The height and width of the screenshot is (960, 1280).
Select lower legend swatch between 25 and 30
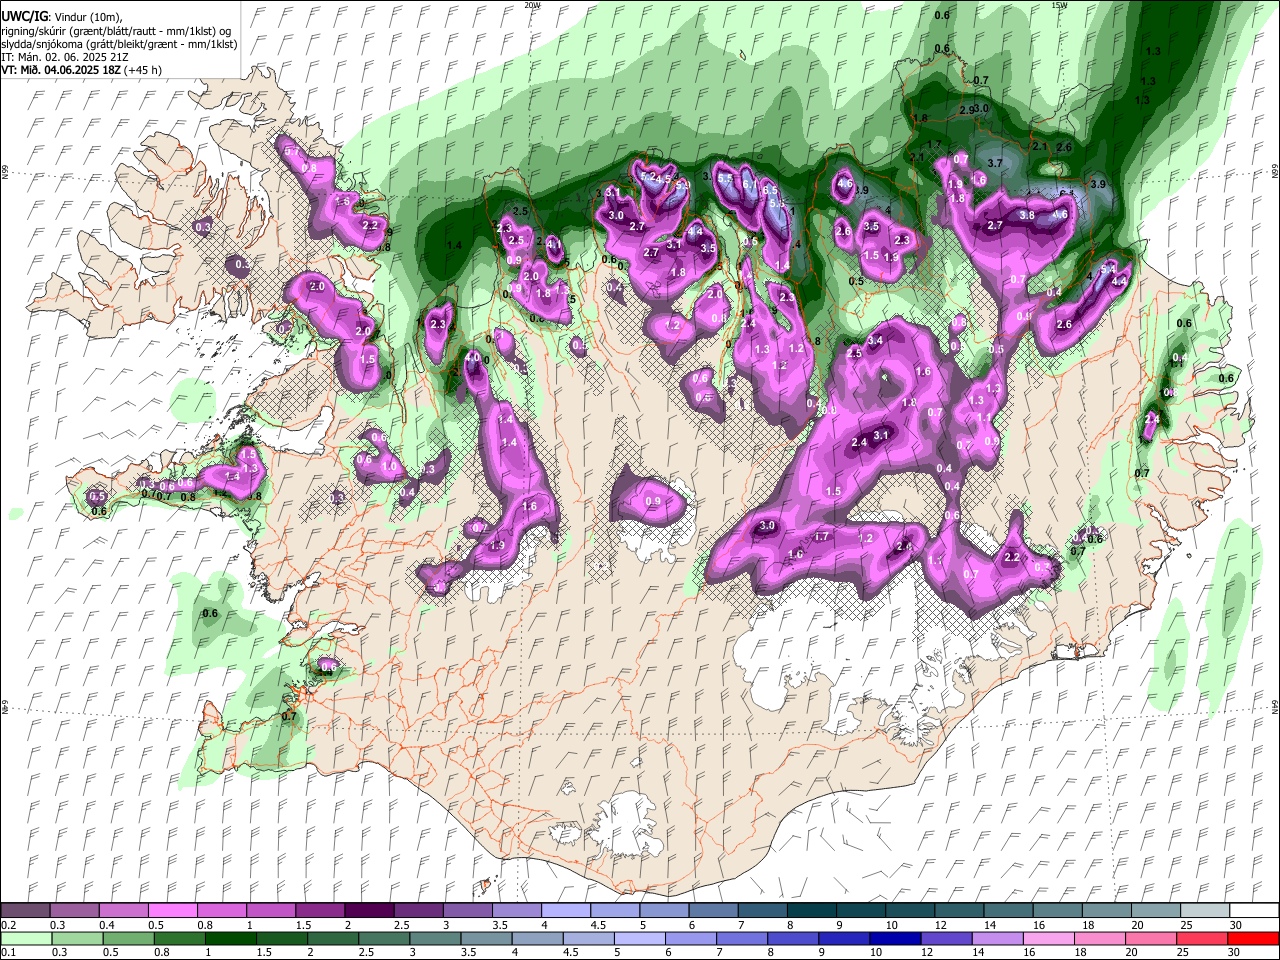click(1203, 938)
